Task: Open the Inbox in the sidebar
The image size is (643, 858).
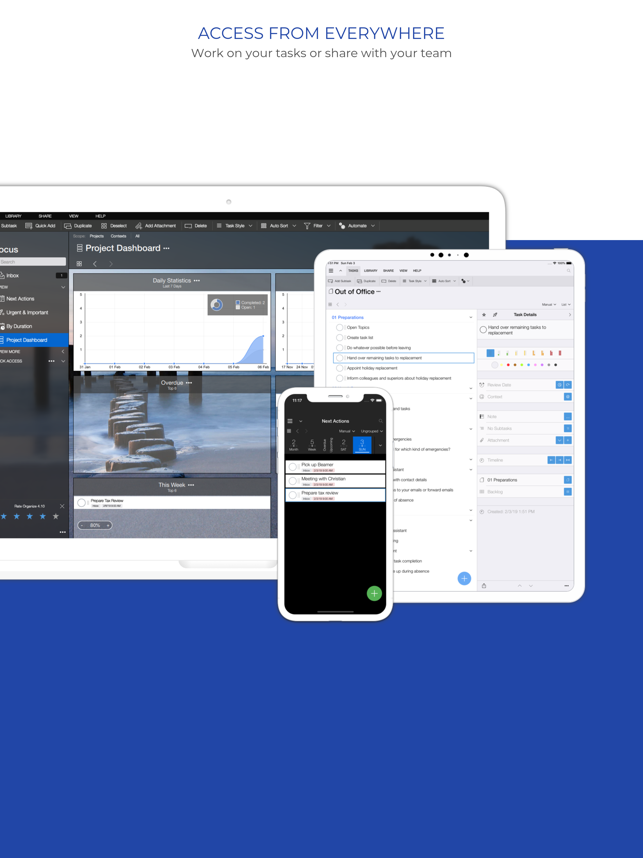Action: 13,275
